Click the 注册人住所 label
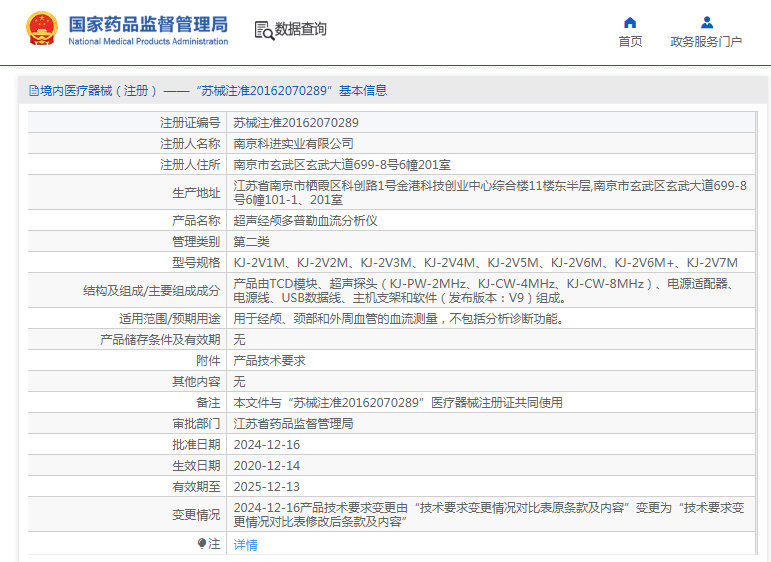This screenshot has height=562, width=771. click(x=190, y=165)
